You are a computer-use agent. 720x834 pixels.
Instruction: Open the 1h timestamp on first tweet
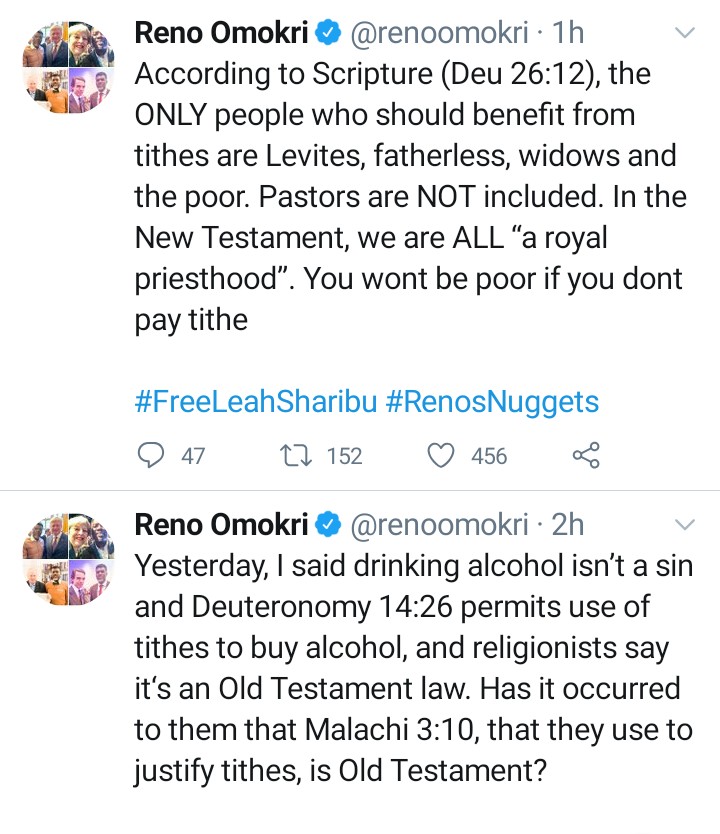point(567,33)
